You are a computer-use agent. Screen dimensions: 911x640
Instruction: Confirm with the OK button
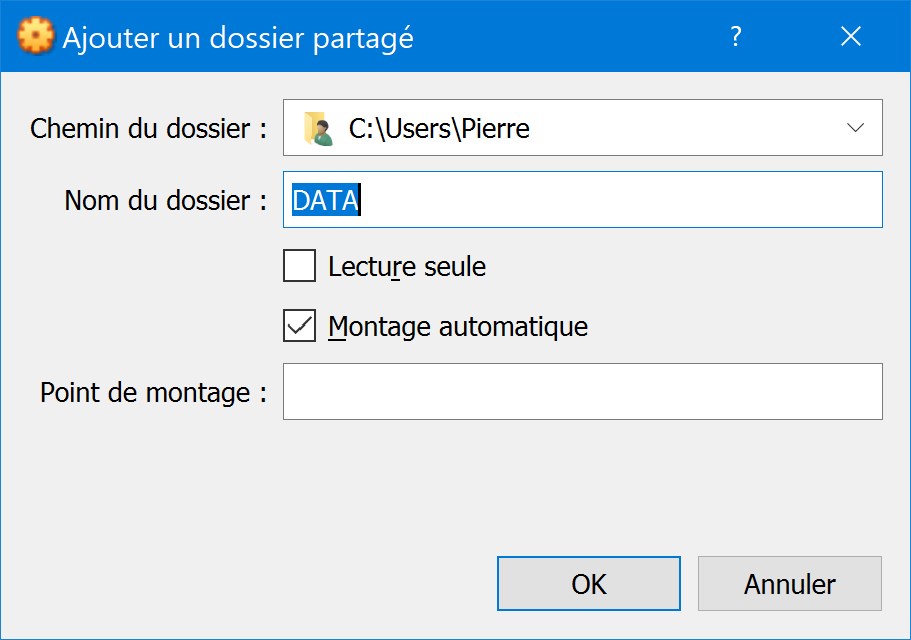point(589,584)
